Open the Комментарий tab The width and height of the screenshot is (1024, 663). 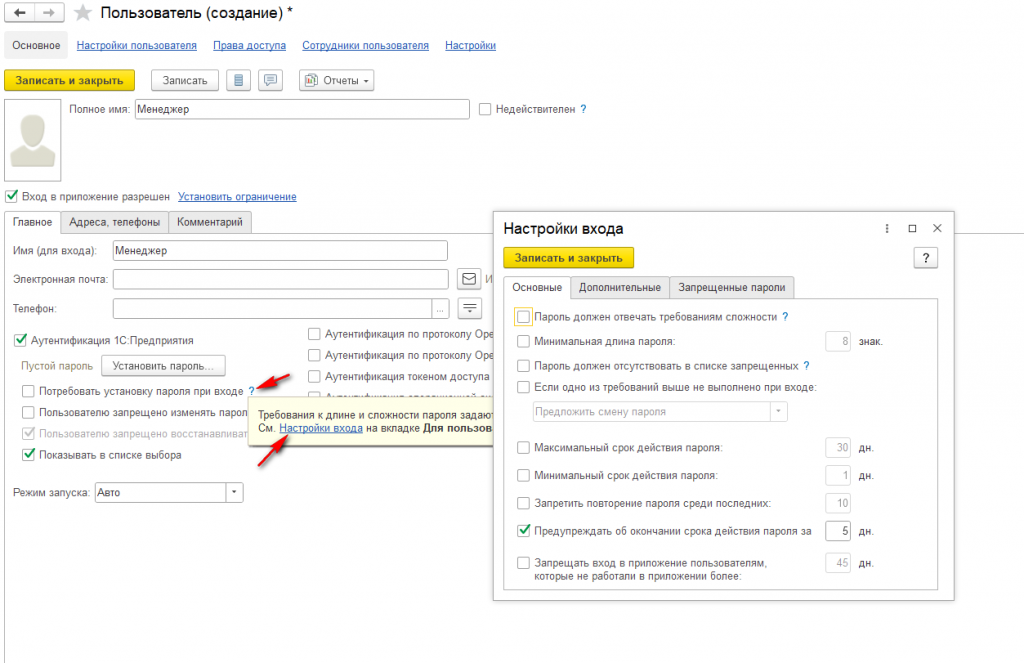coord(210,222)
